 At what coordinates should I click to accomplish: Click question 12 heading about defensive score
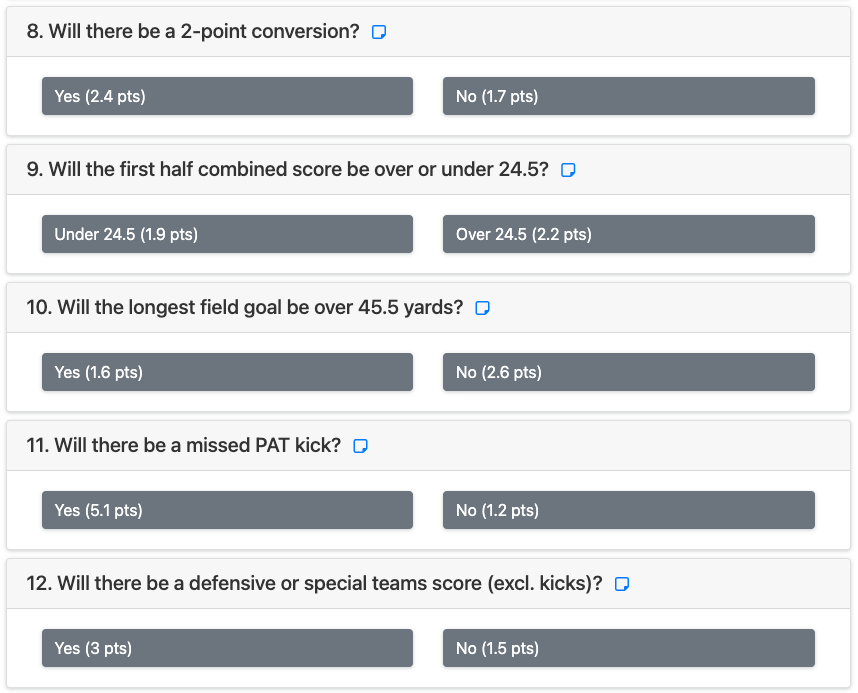click(x=315, y=584)
